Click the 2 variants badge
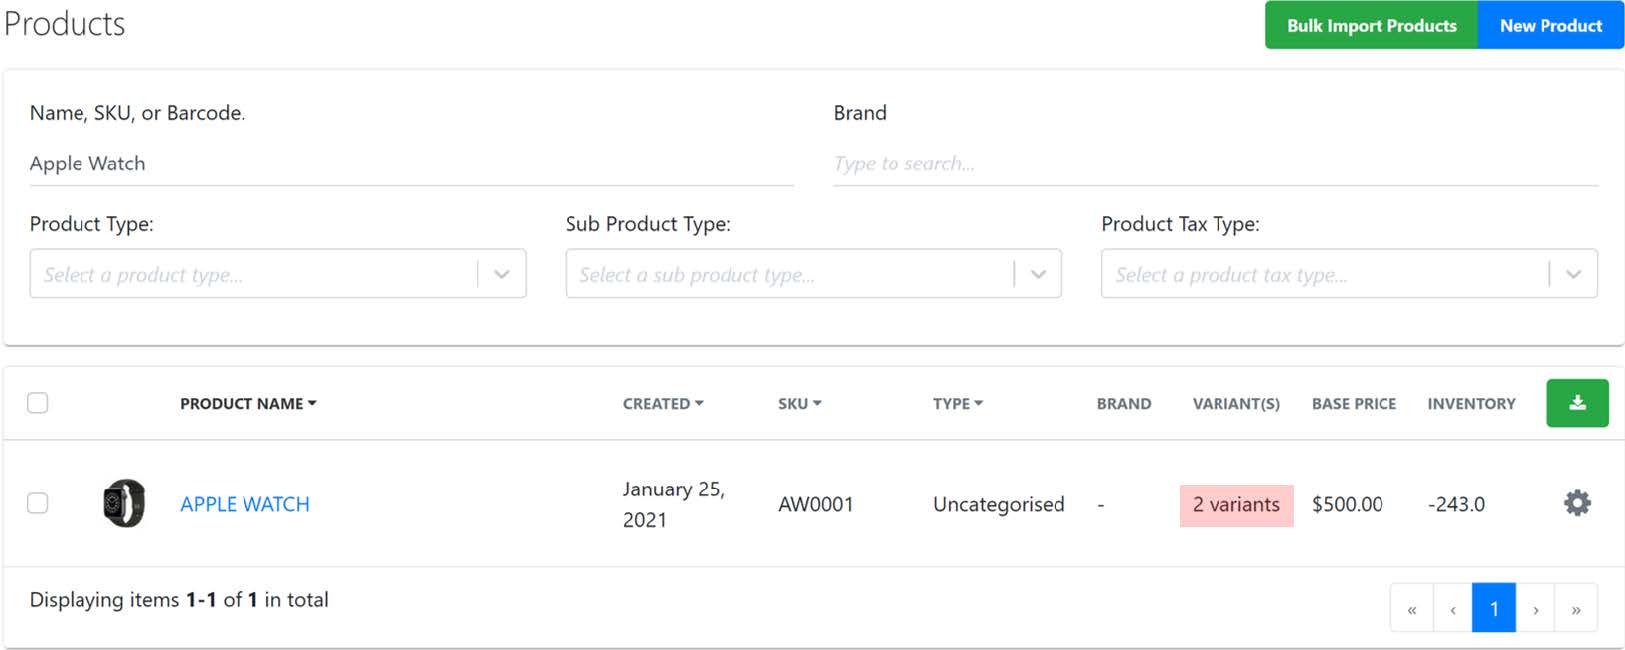This screenshot has height=650, width=1625. 1236,505
